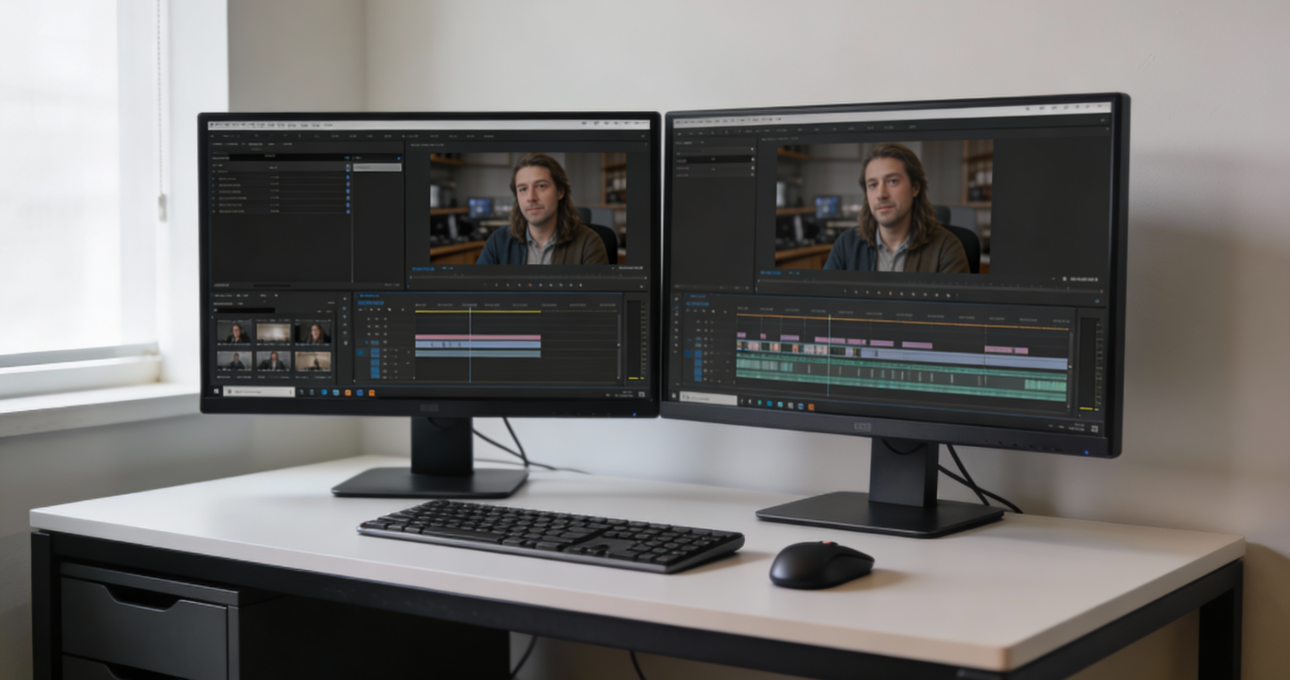
Task: Toggle the blue A1 track target, left timeline
Action: [375, 353]
